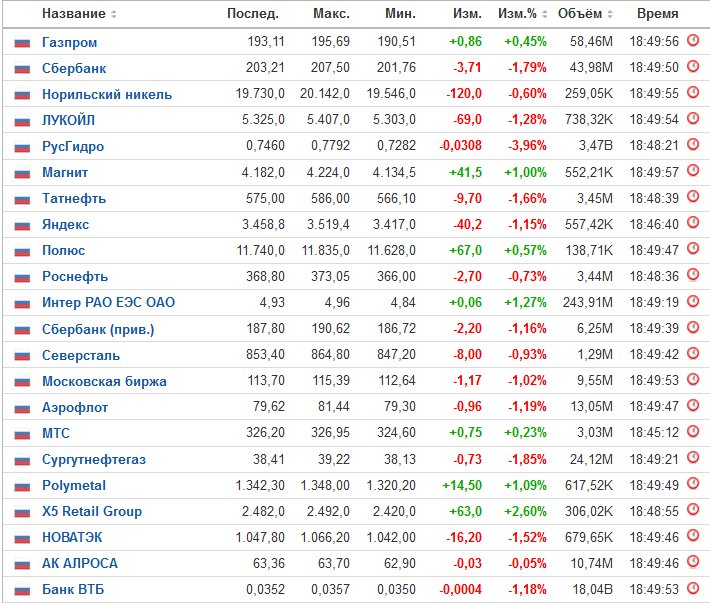
Task: Click the clock icon in Интер РАО row
Action: [693, 301]
